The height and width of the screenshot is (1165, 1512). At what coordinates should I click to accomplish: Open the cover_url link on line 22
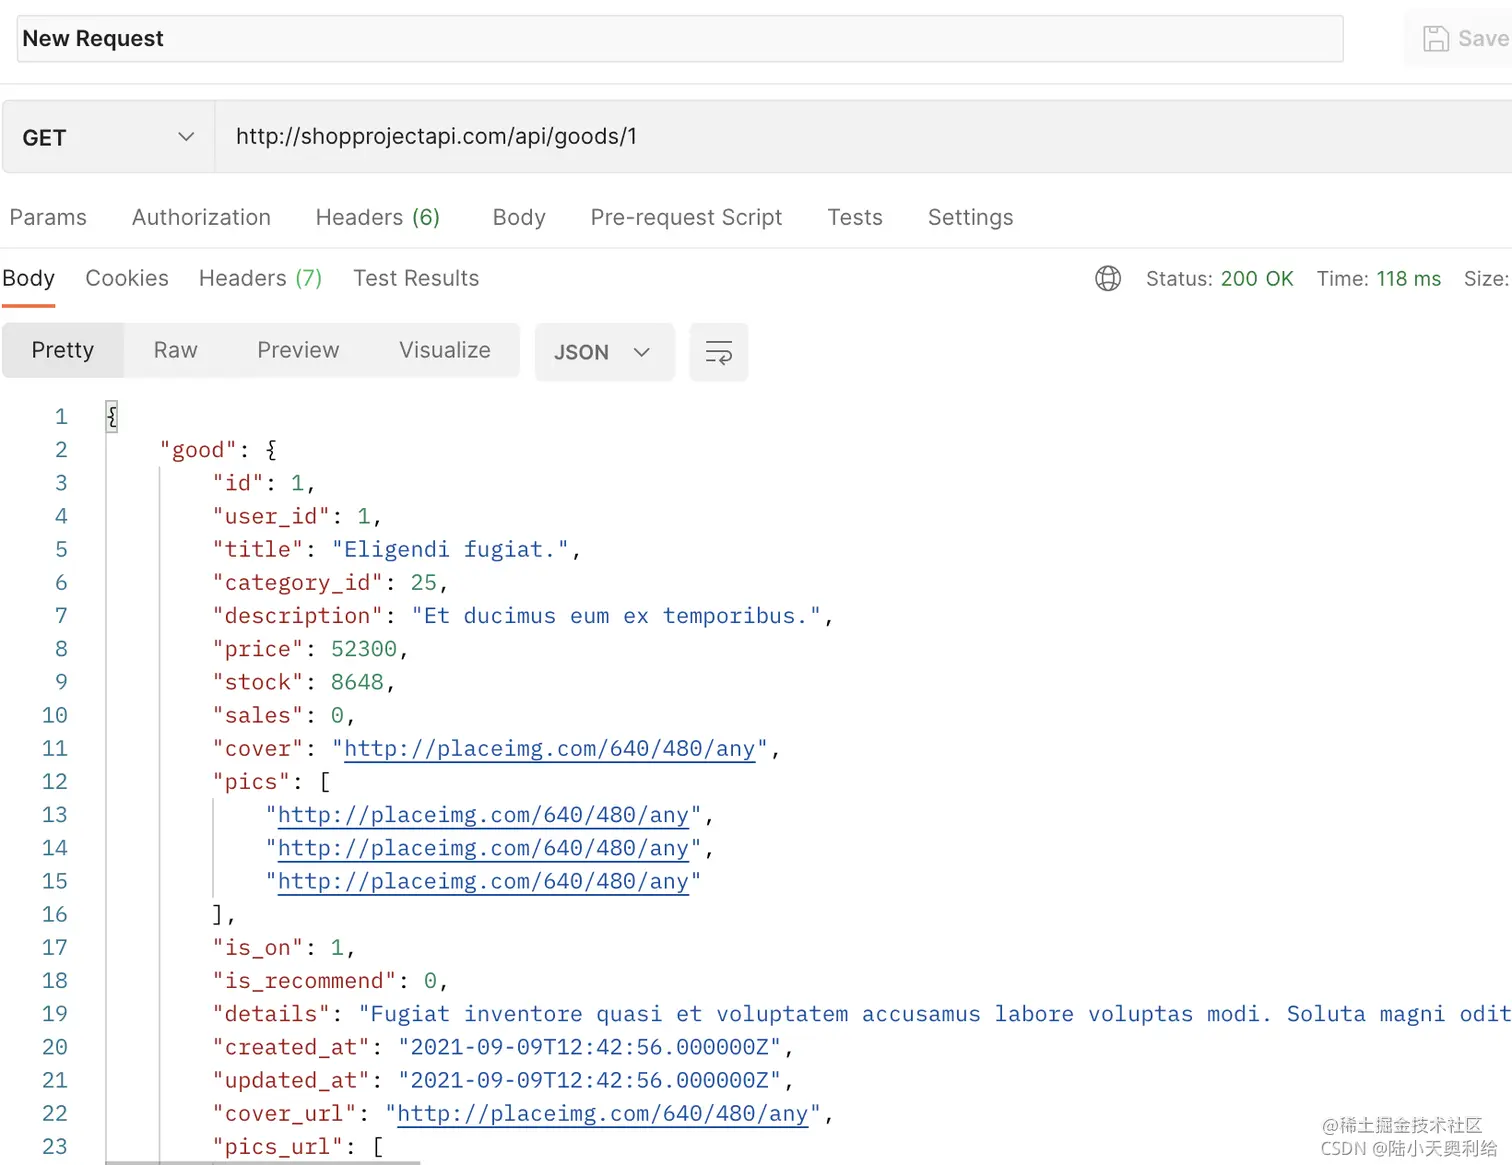tap(602, 1114)
